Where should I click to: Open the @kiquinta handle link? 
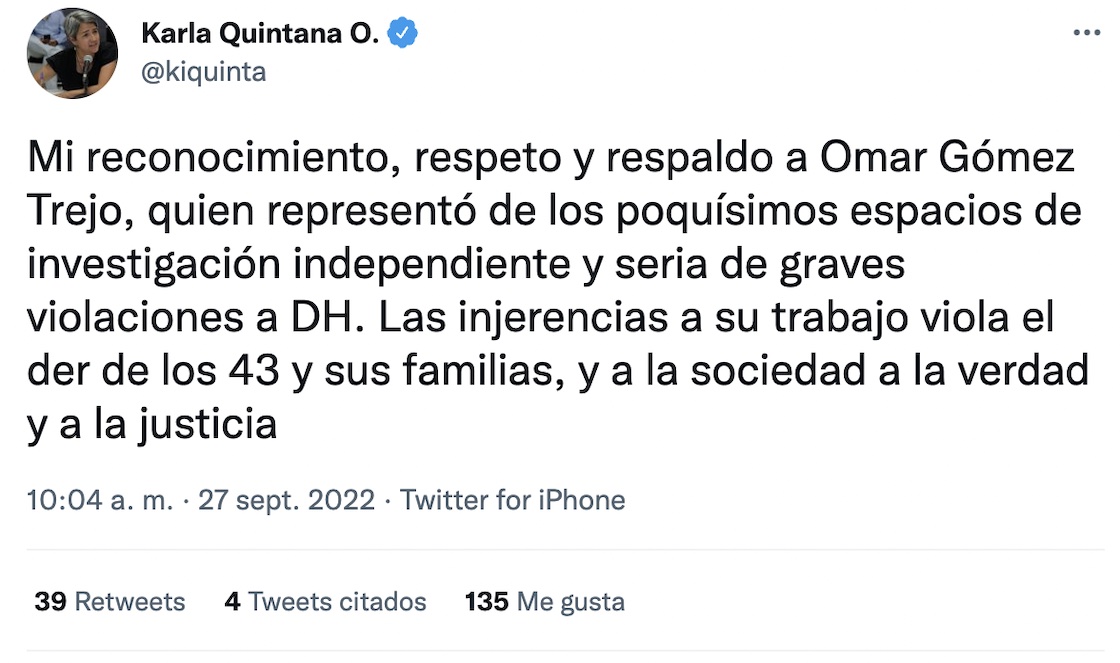coord(204,72)
